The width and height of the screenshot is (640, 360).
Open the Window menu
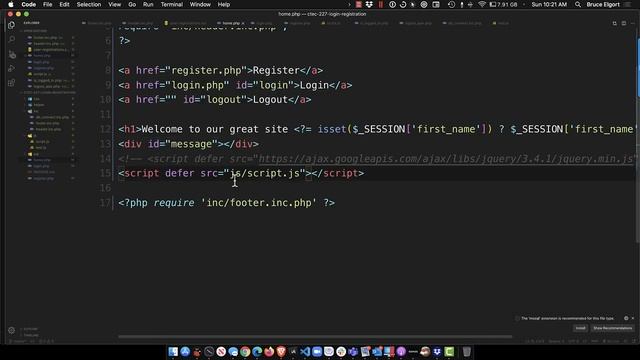click(x=200, y=4)
